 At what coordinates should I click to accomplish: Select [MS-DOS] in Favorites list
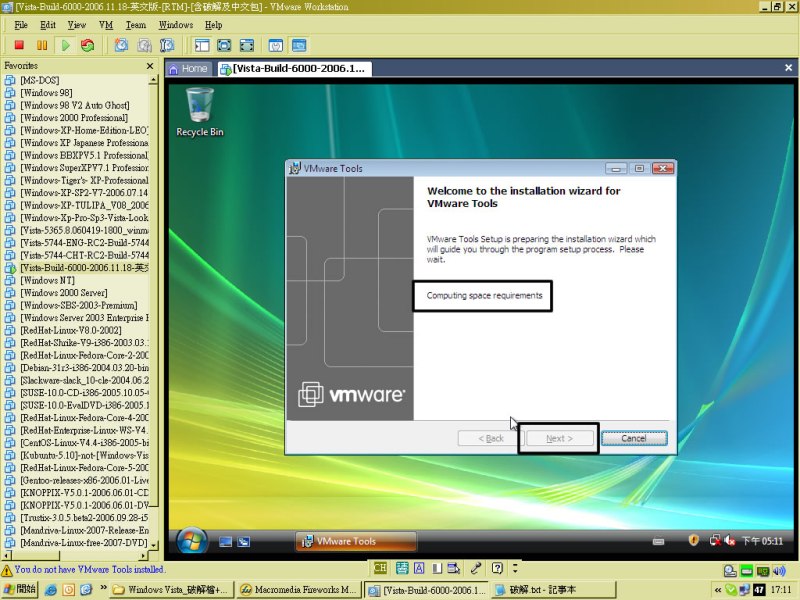coord(40,80)
